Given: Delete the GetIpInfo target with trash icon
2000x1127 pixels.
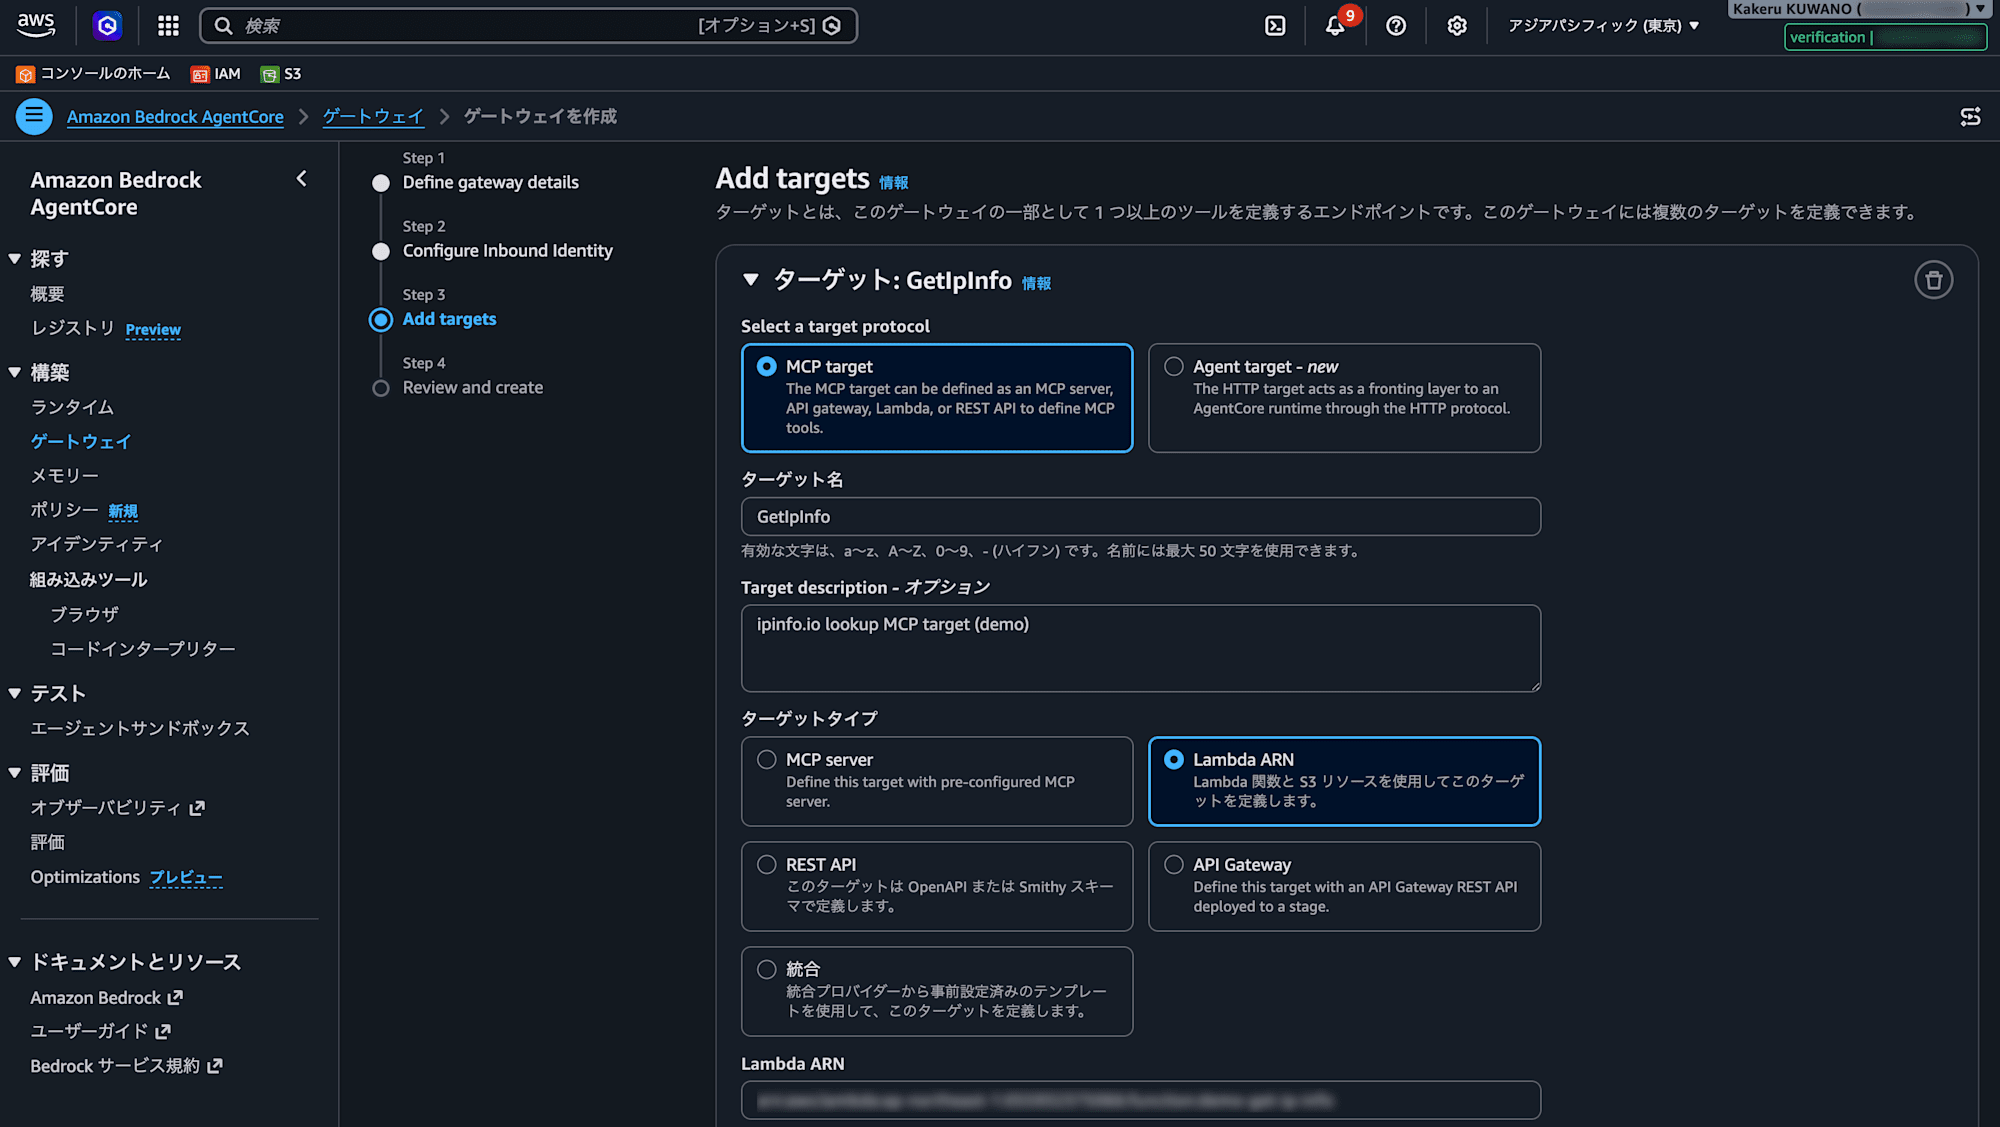Looking at the screenshot, I should (1933, 280).
